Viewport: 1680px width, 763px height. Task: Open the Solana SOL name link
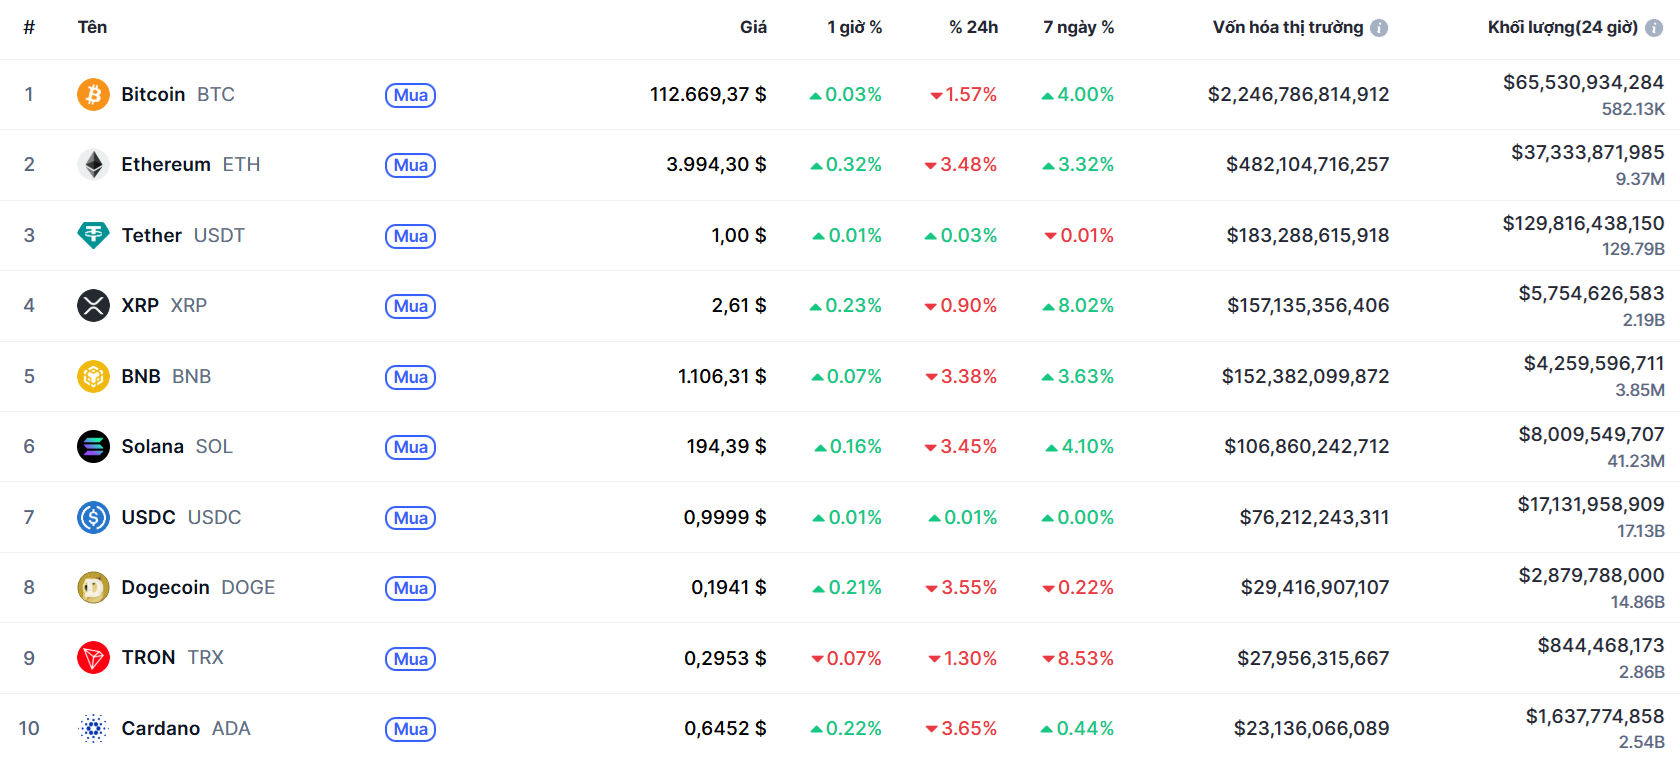click(177, 446)
